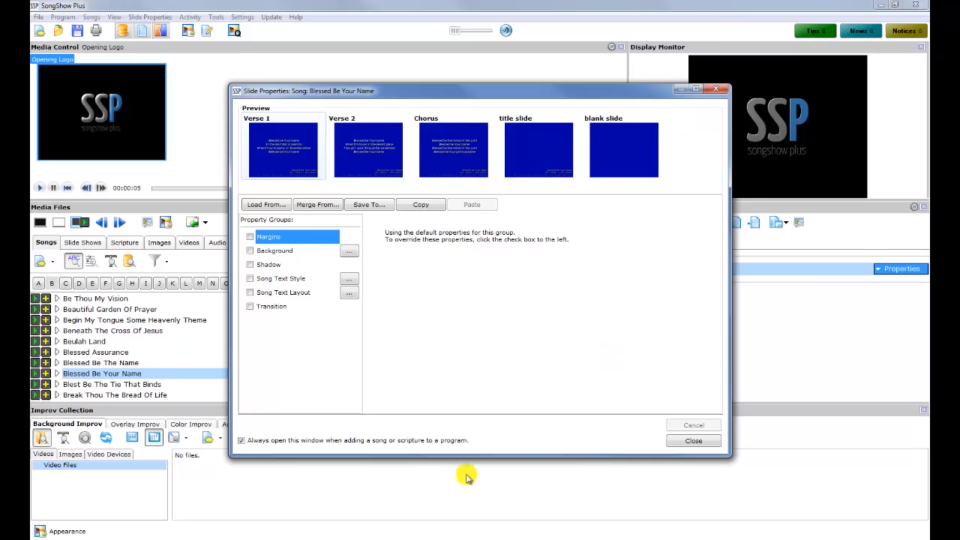
Task: Click the funnel filter icon in Songs
Action: point(155,261)
